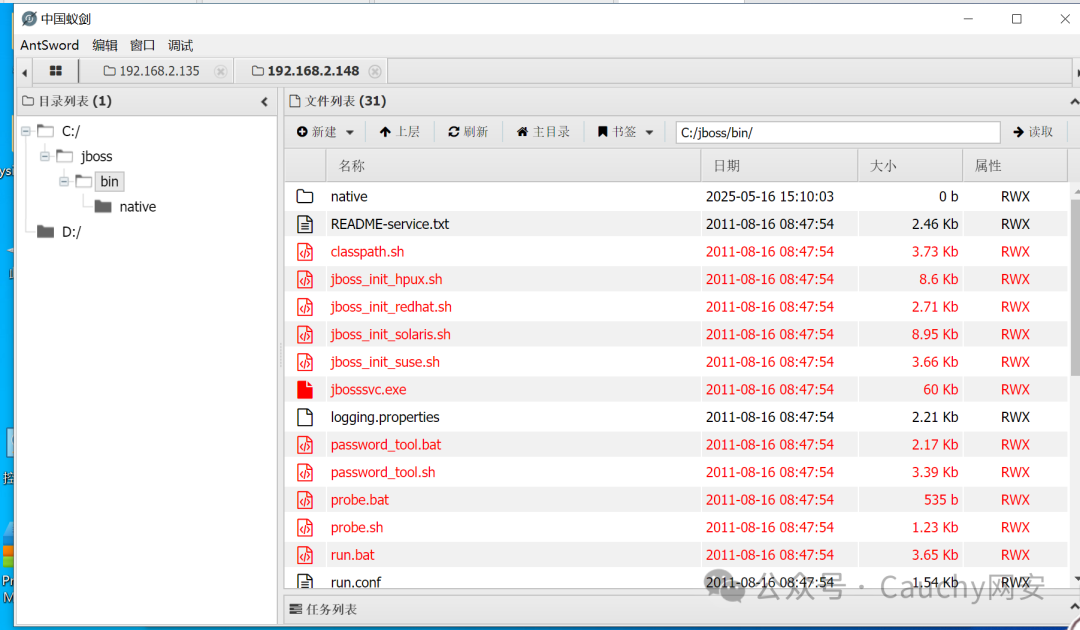Refresh the listing with 刷新
Image resolution: width=1080 pixels, height=630 pixels.
pyautogui.click(x=468, y=132)
